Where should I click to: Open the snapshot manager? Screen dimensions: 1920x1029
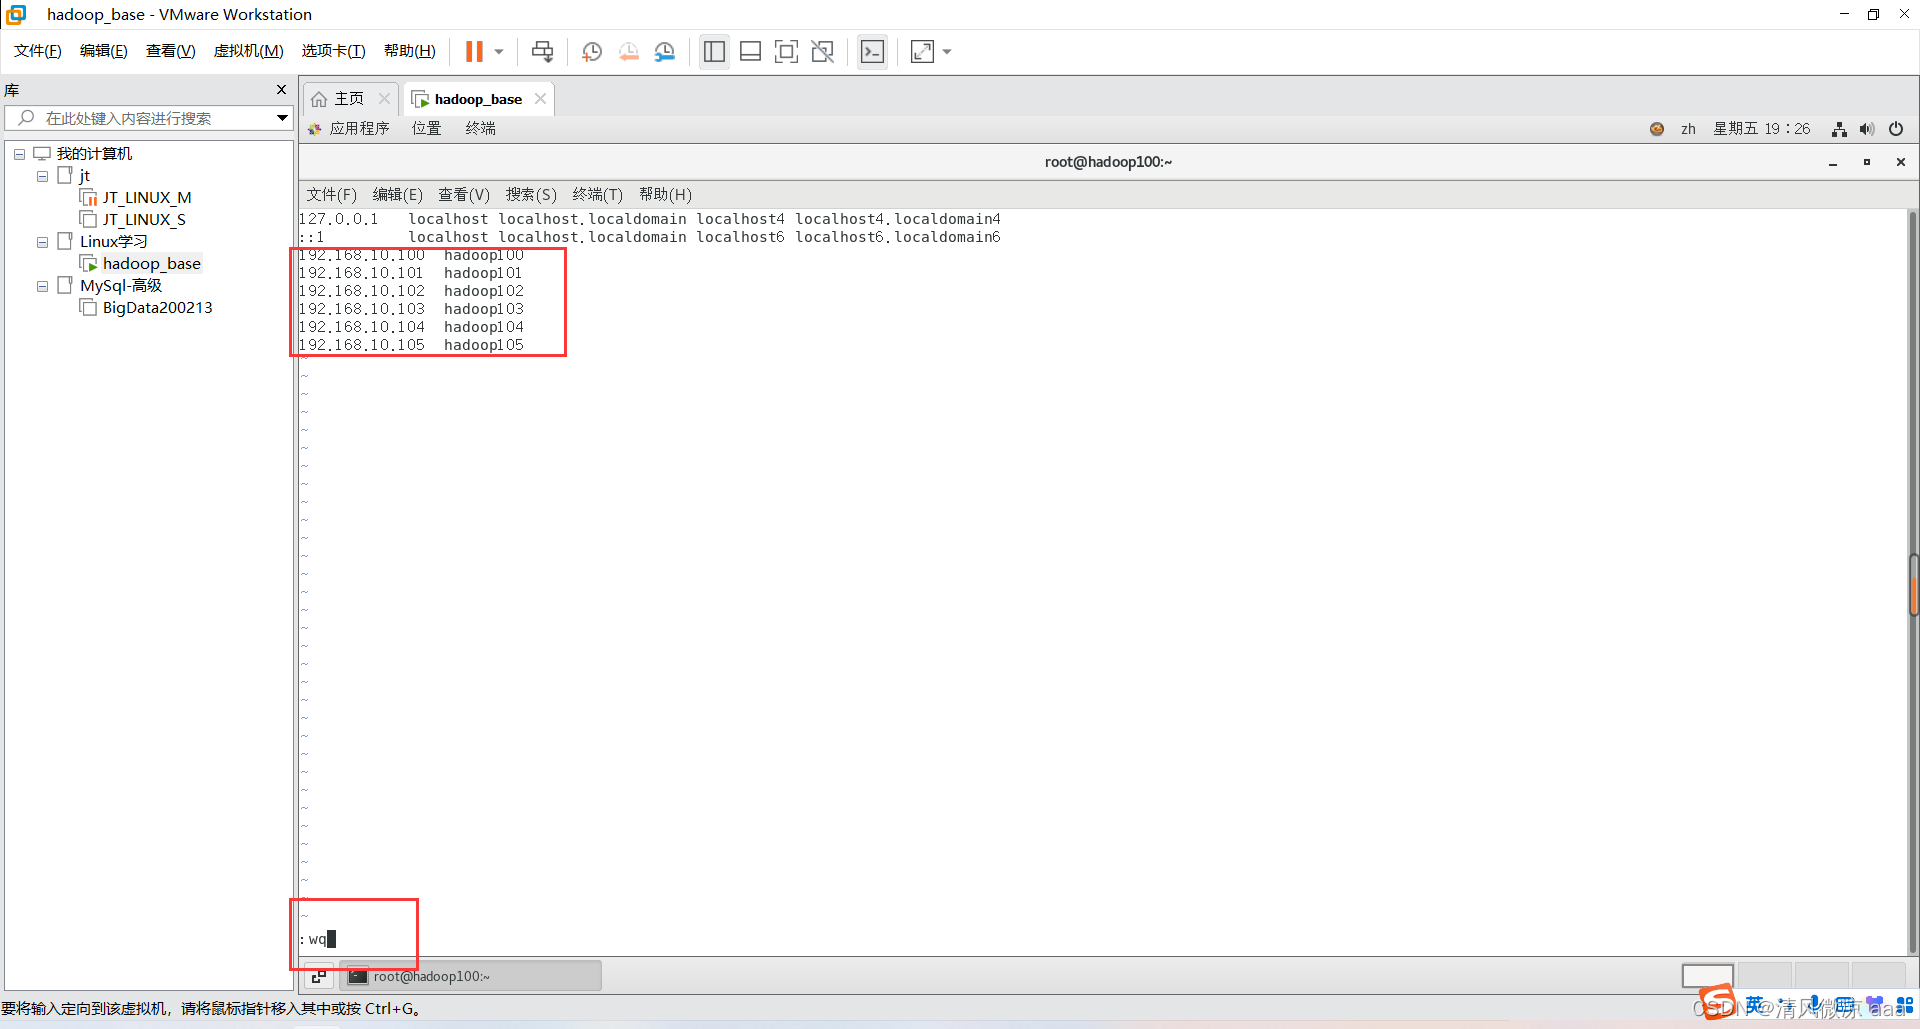(x=665, y=51)
